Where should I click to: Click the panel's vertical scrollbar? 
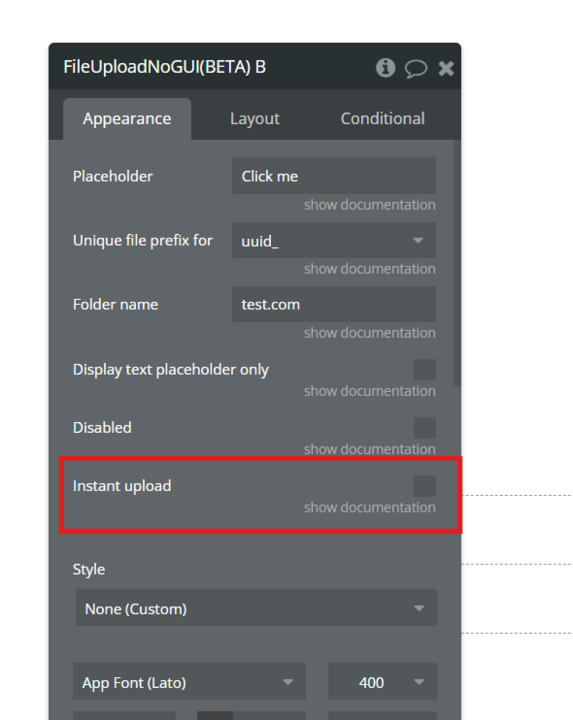pos(456,264)
